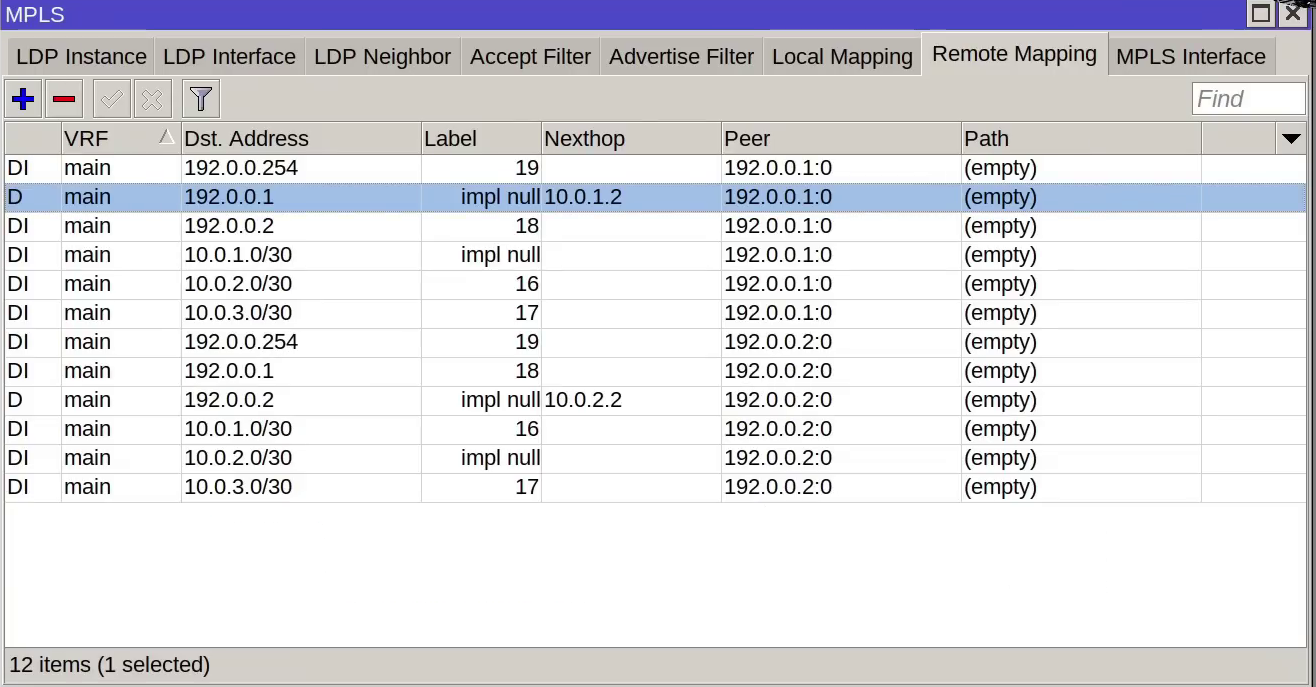Maximize the MPLS window
1316x687 pixels.
coord(1261,13)
